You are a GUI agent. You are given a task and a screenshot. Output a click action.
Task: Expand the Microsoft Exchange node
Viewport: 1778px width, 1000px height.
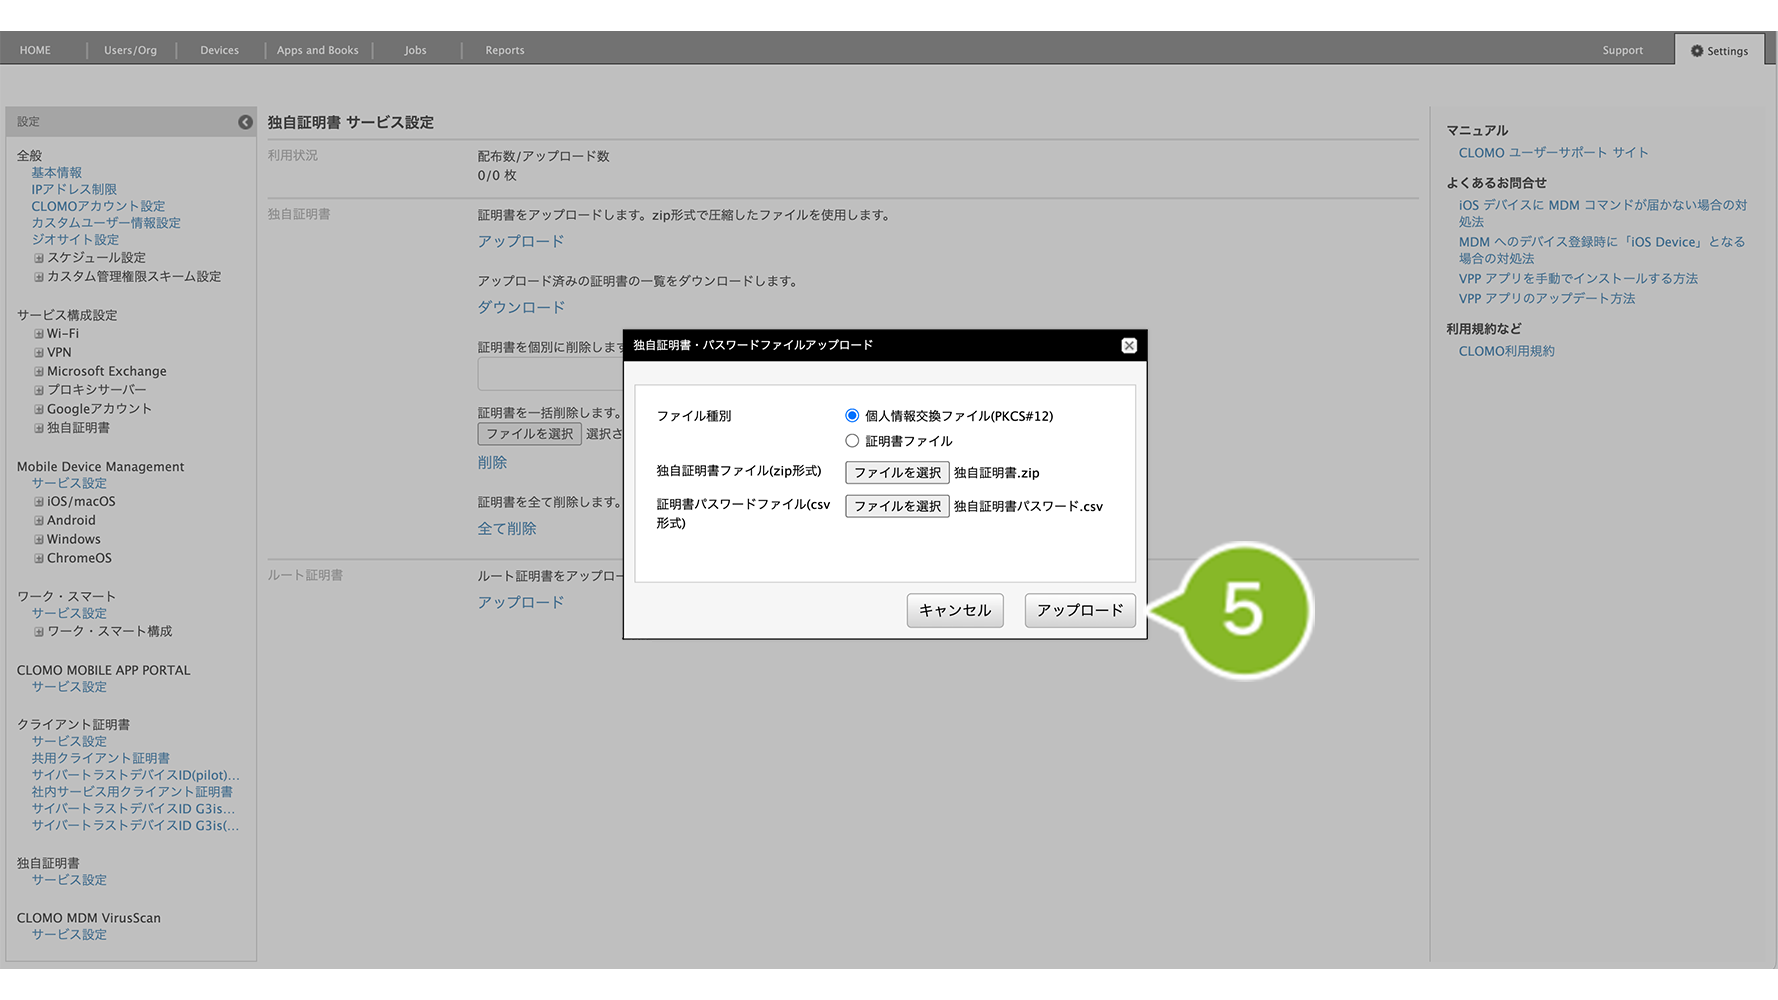(x=39, y=372)
